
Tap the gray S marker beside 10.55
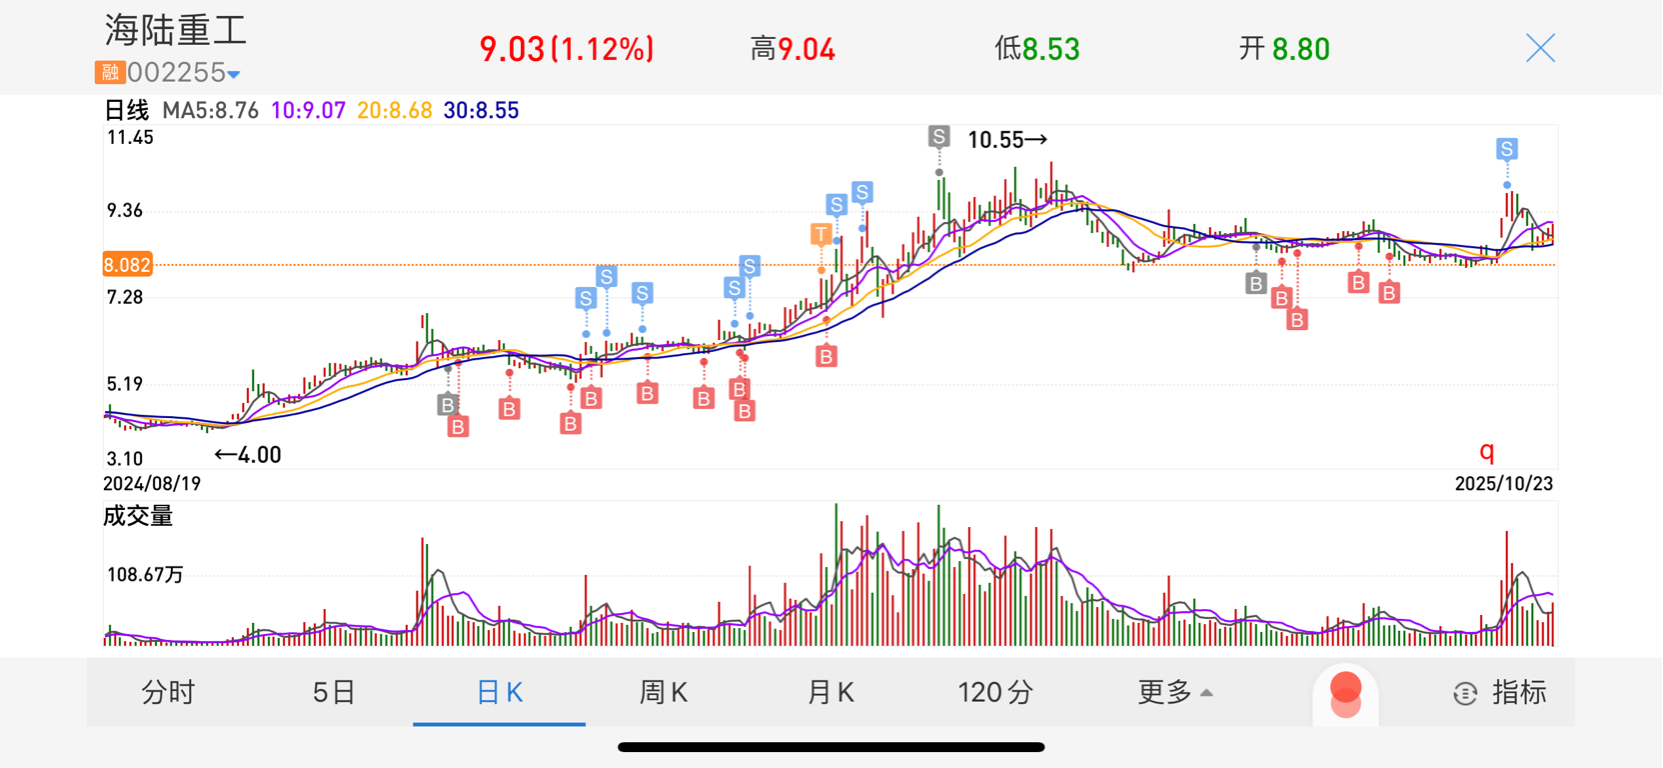pos(938,137)
